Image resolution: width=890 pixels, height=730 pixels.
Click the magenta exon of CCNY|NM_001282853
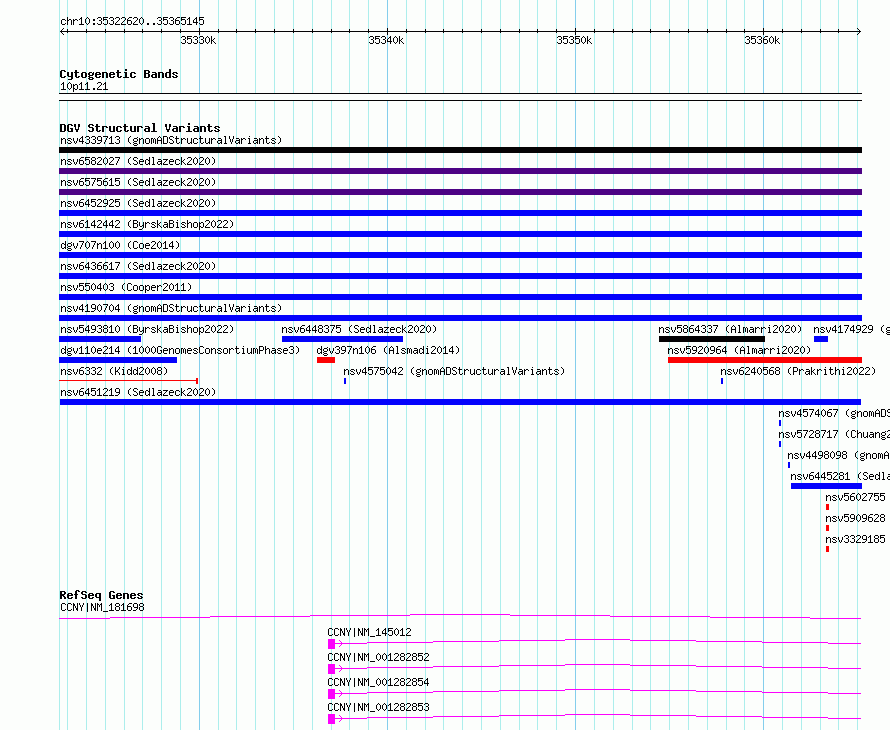tap(331, 719)
